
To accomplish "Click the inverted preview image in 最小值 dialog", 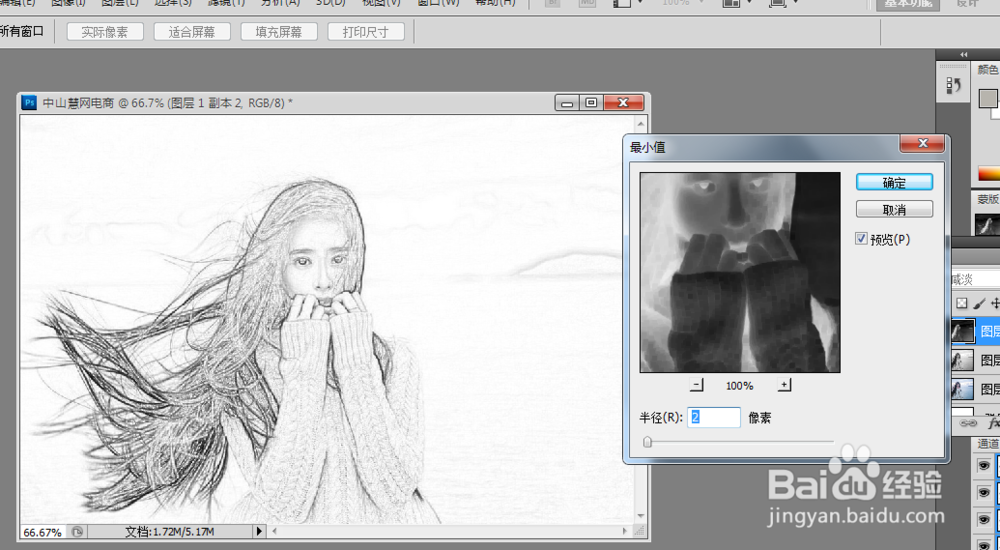I will (740, 272).
